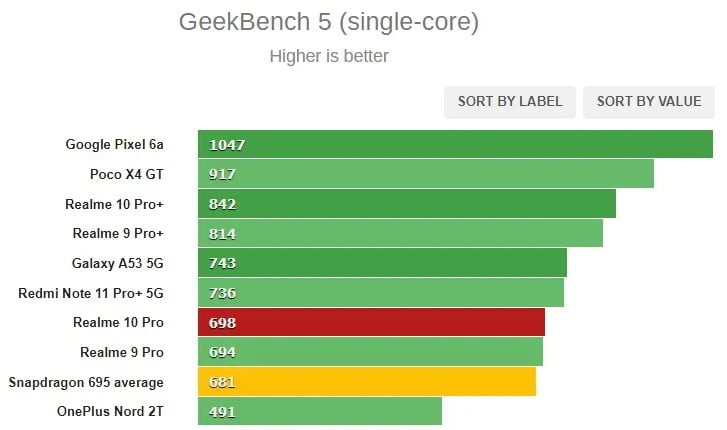
Task: Click the Sort by Label button
Action: pos(510,101)
